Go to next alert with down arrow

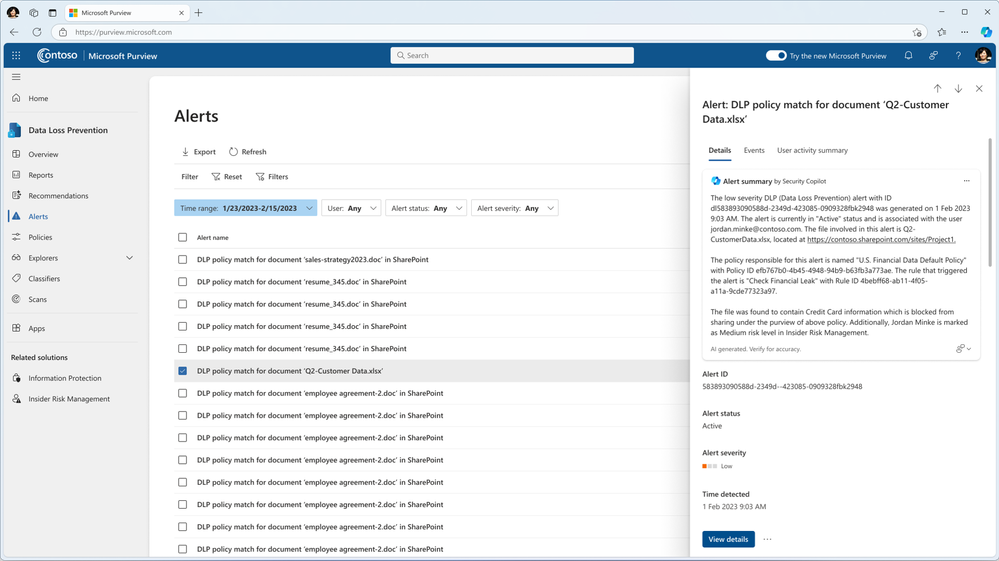[958, 89]
